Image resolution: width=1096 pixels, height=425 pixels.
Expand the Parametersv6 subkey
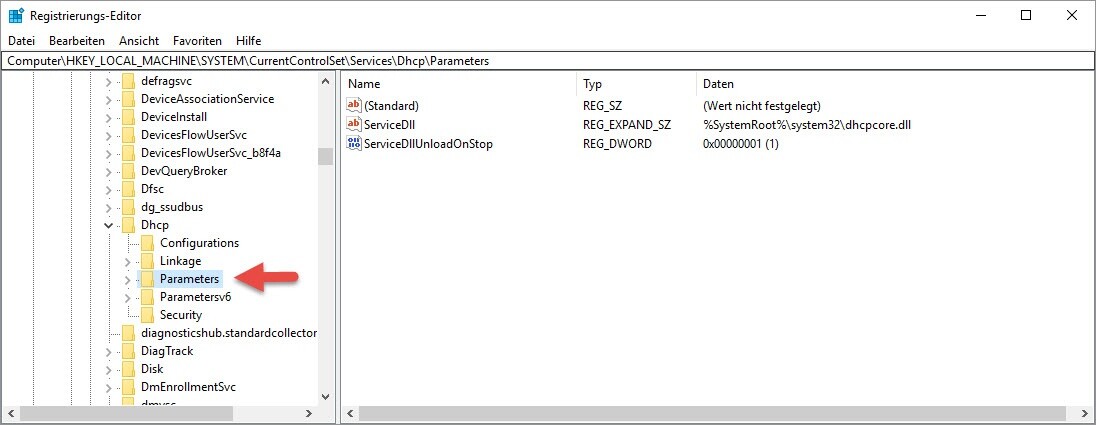click(x=127, y=297)
